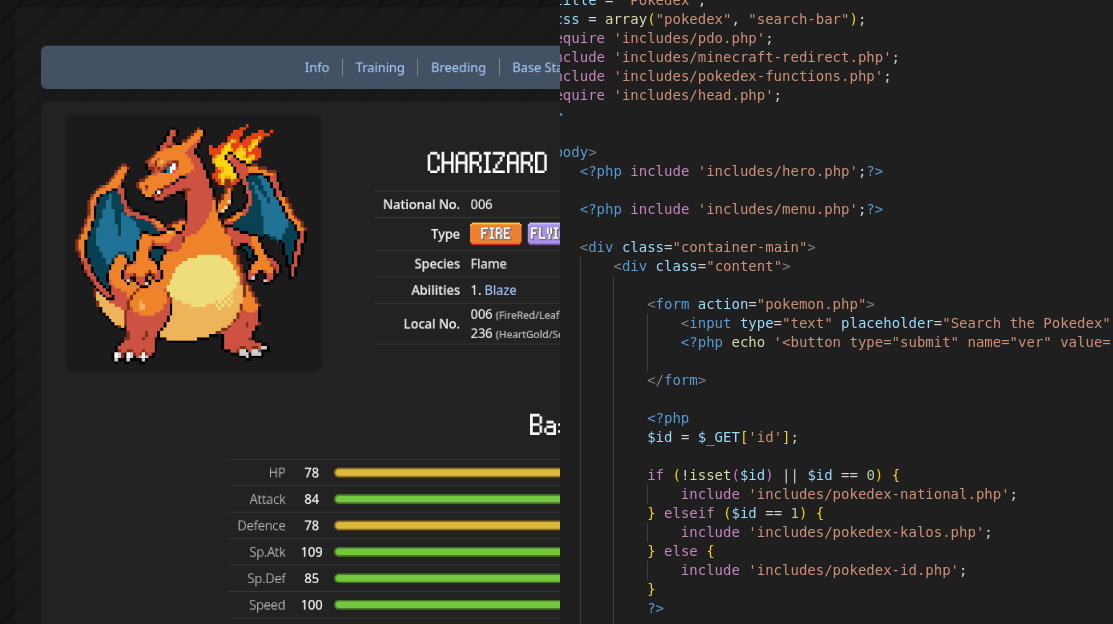Click the 'includes/pdo.php' code line

[x=667, y=38]
